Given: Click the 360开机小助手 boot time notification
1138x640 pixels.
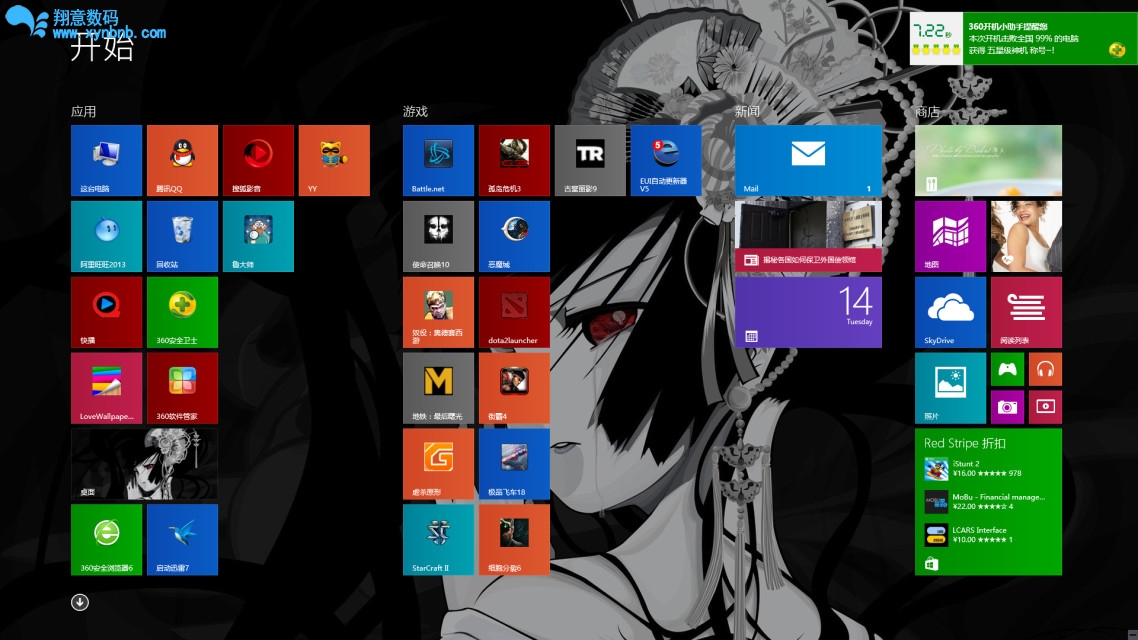Looking at the screenshot, I should 1023,38.
